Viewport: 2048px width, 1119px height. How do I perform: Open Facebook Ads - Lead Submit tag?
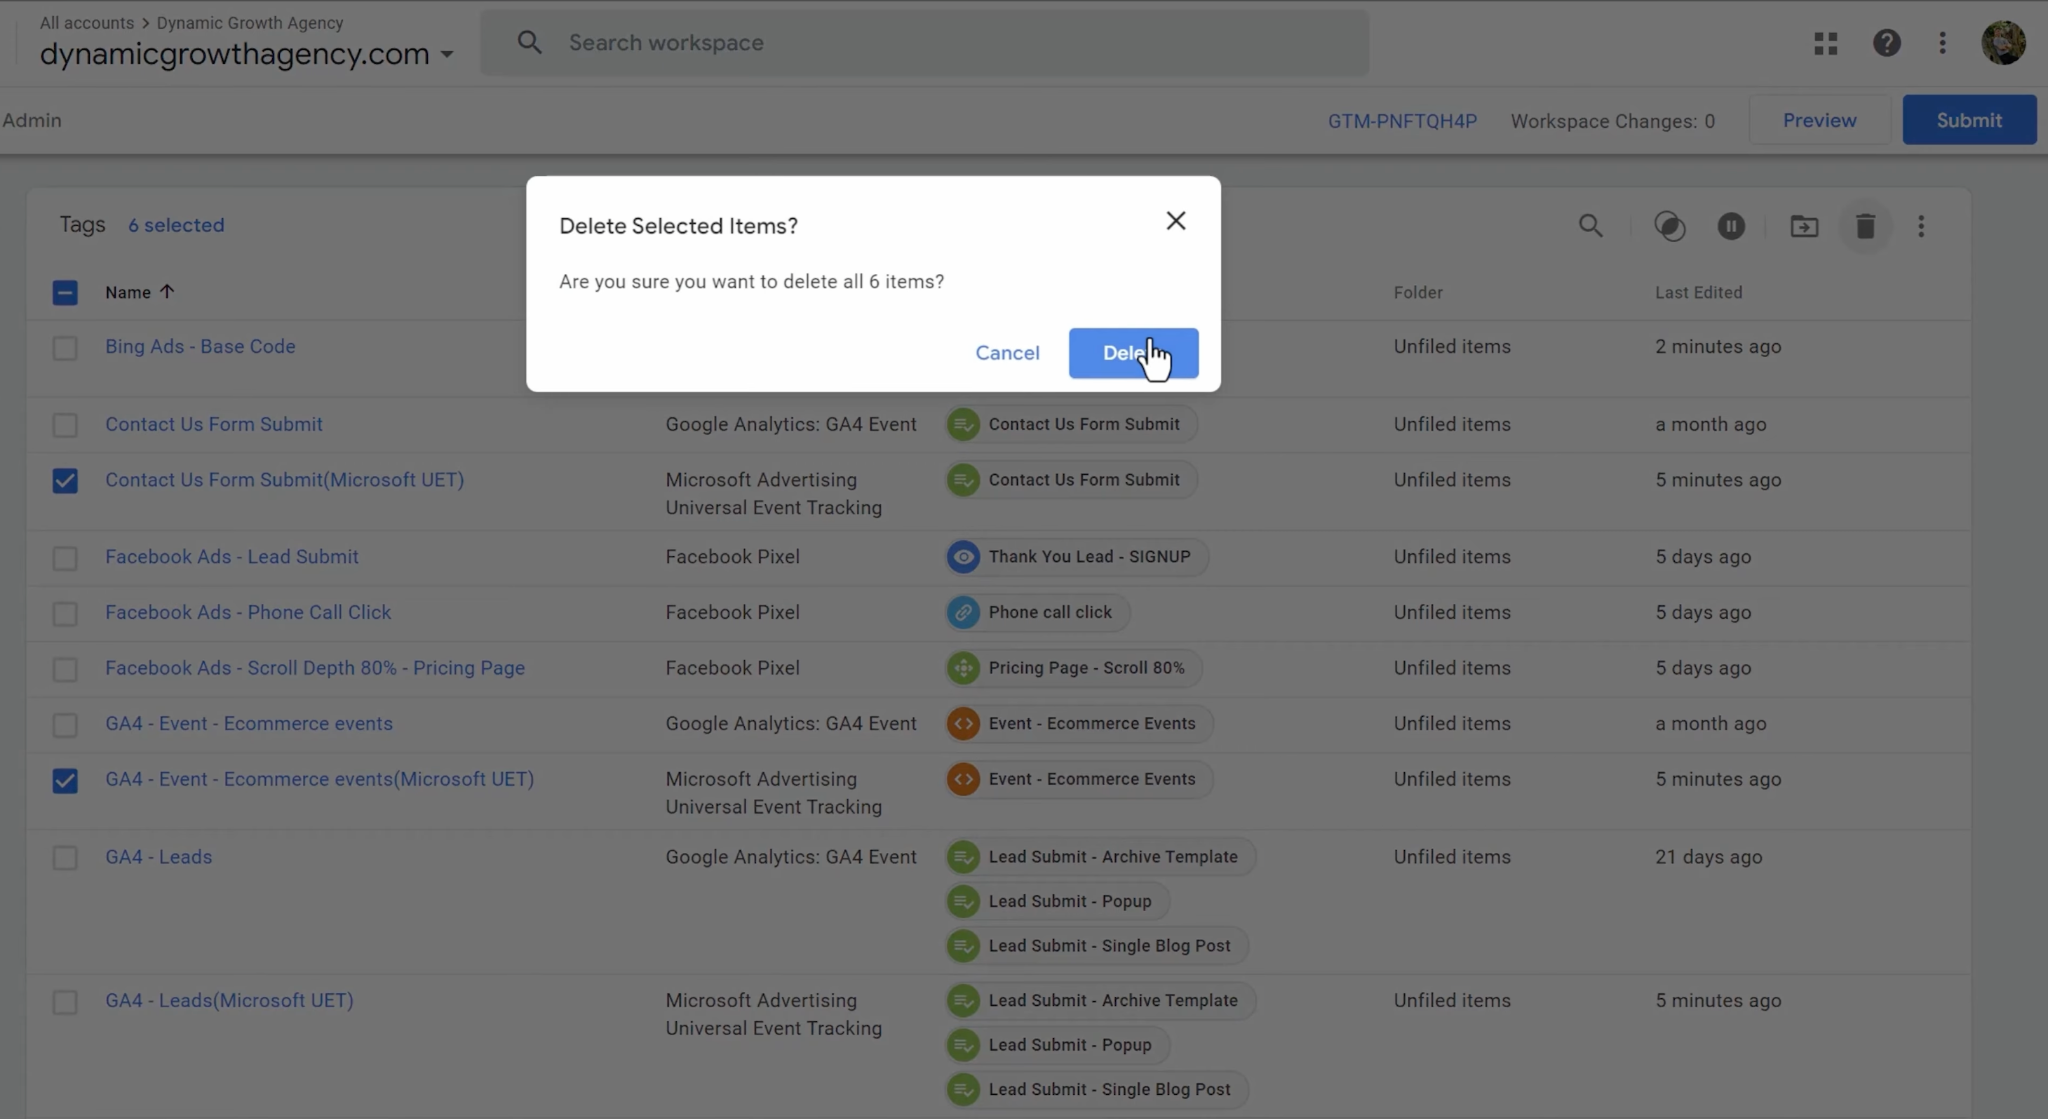click(x=232, y=556)
